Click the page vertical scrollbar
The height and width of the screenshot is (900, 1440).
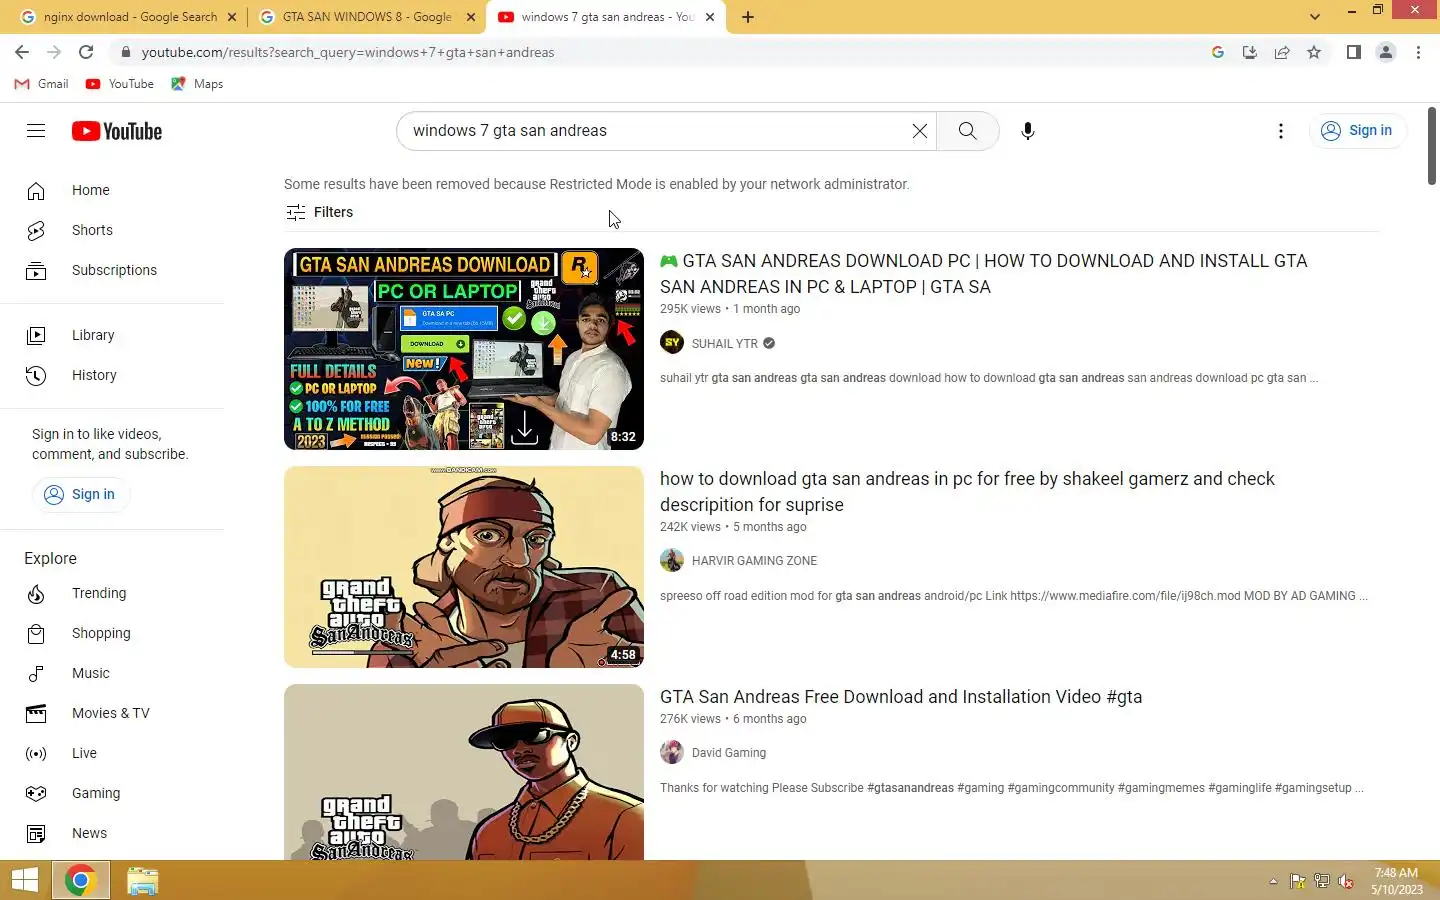1432,146
